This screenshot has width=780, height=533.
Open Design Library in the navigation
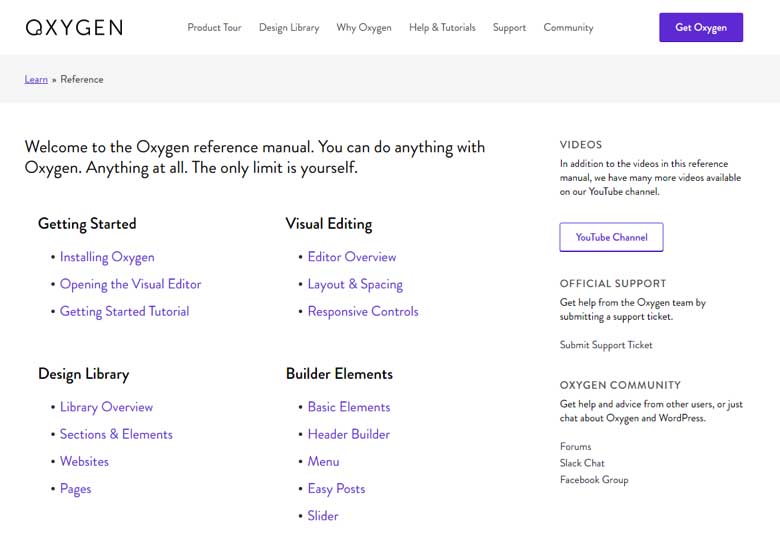coord(289,28)
